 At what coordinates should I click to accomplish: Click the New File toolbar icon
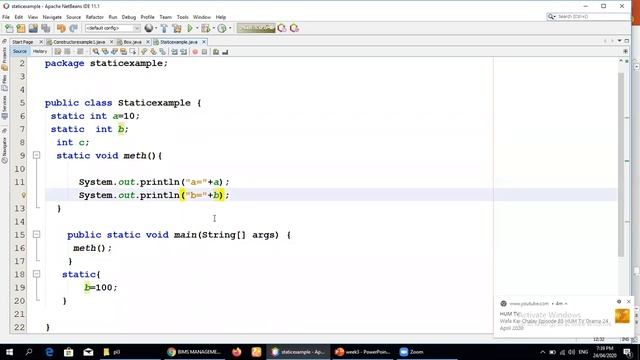pos(9,28)
